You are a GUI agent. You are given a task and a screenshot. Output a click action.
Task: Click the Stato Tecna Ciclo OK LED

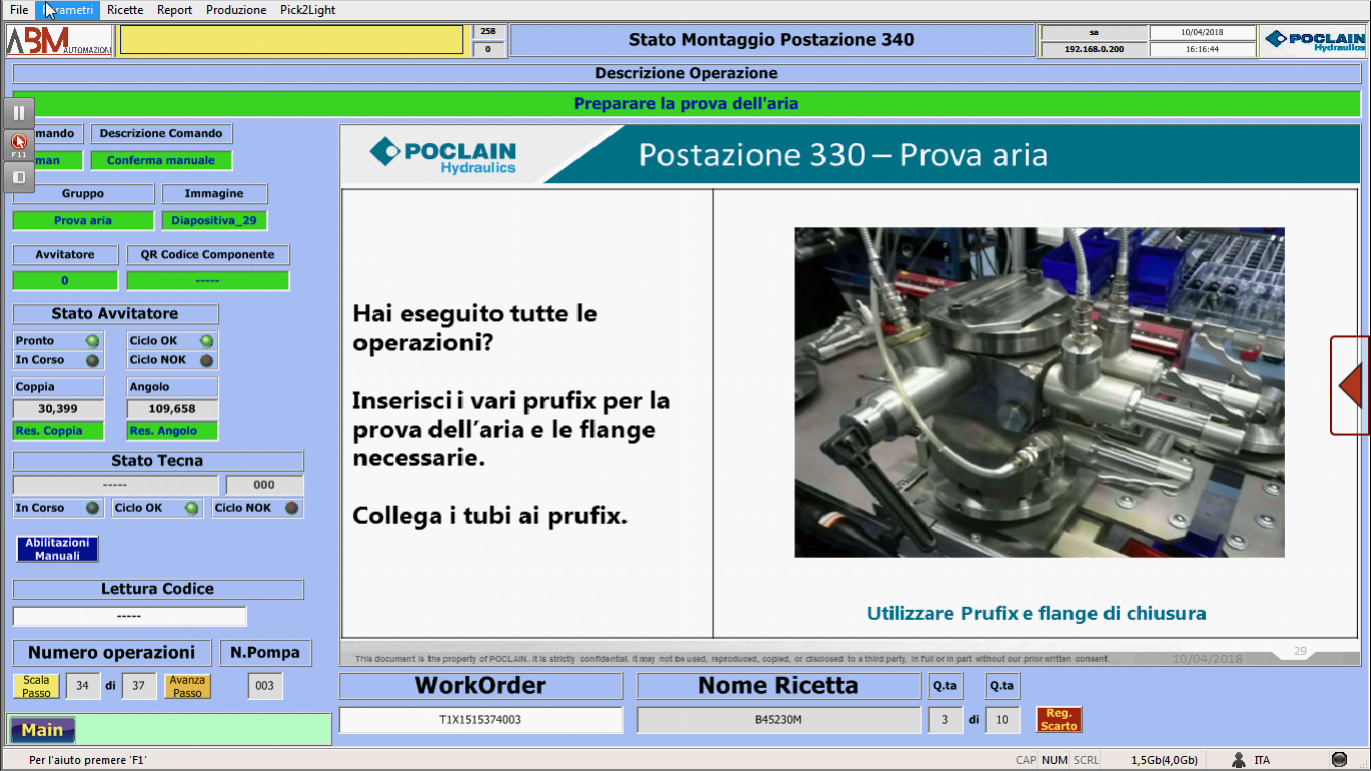pyautogui.click(x=191, y=508)
